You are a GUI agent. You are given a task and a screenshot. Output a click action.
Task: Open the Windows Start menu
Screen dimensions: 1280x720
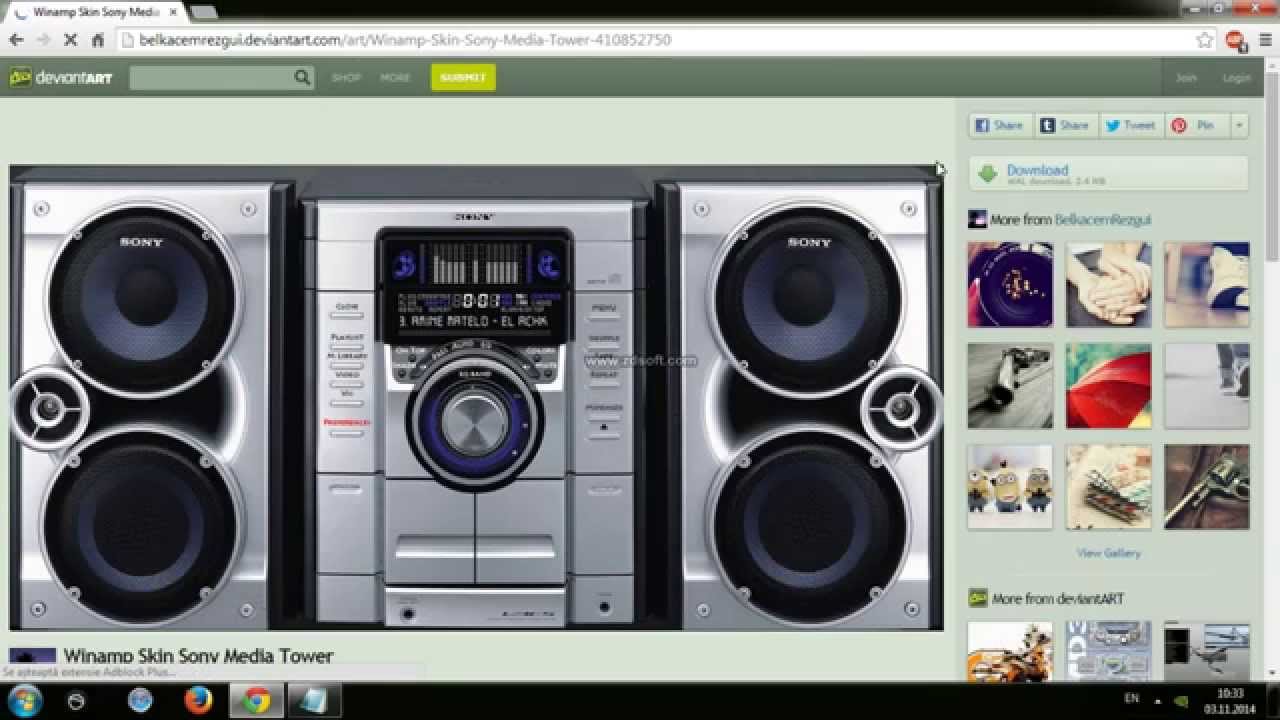[24, 701]
